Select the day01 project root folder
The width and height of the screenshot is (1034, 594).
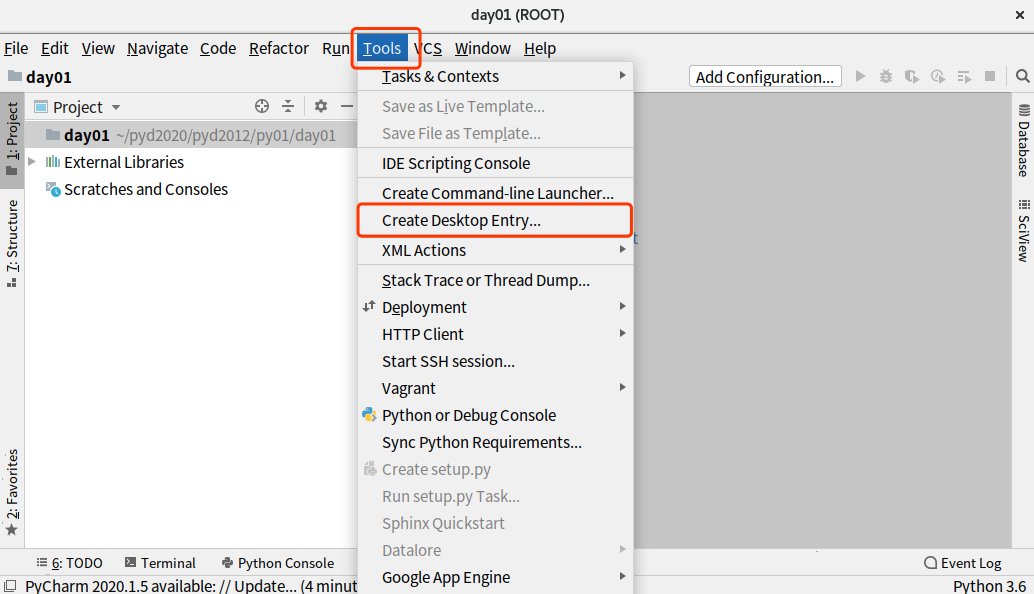(x=191, y=135)
